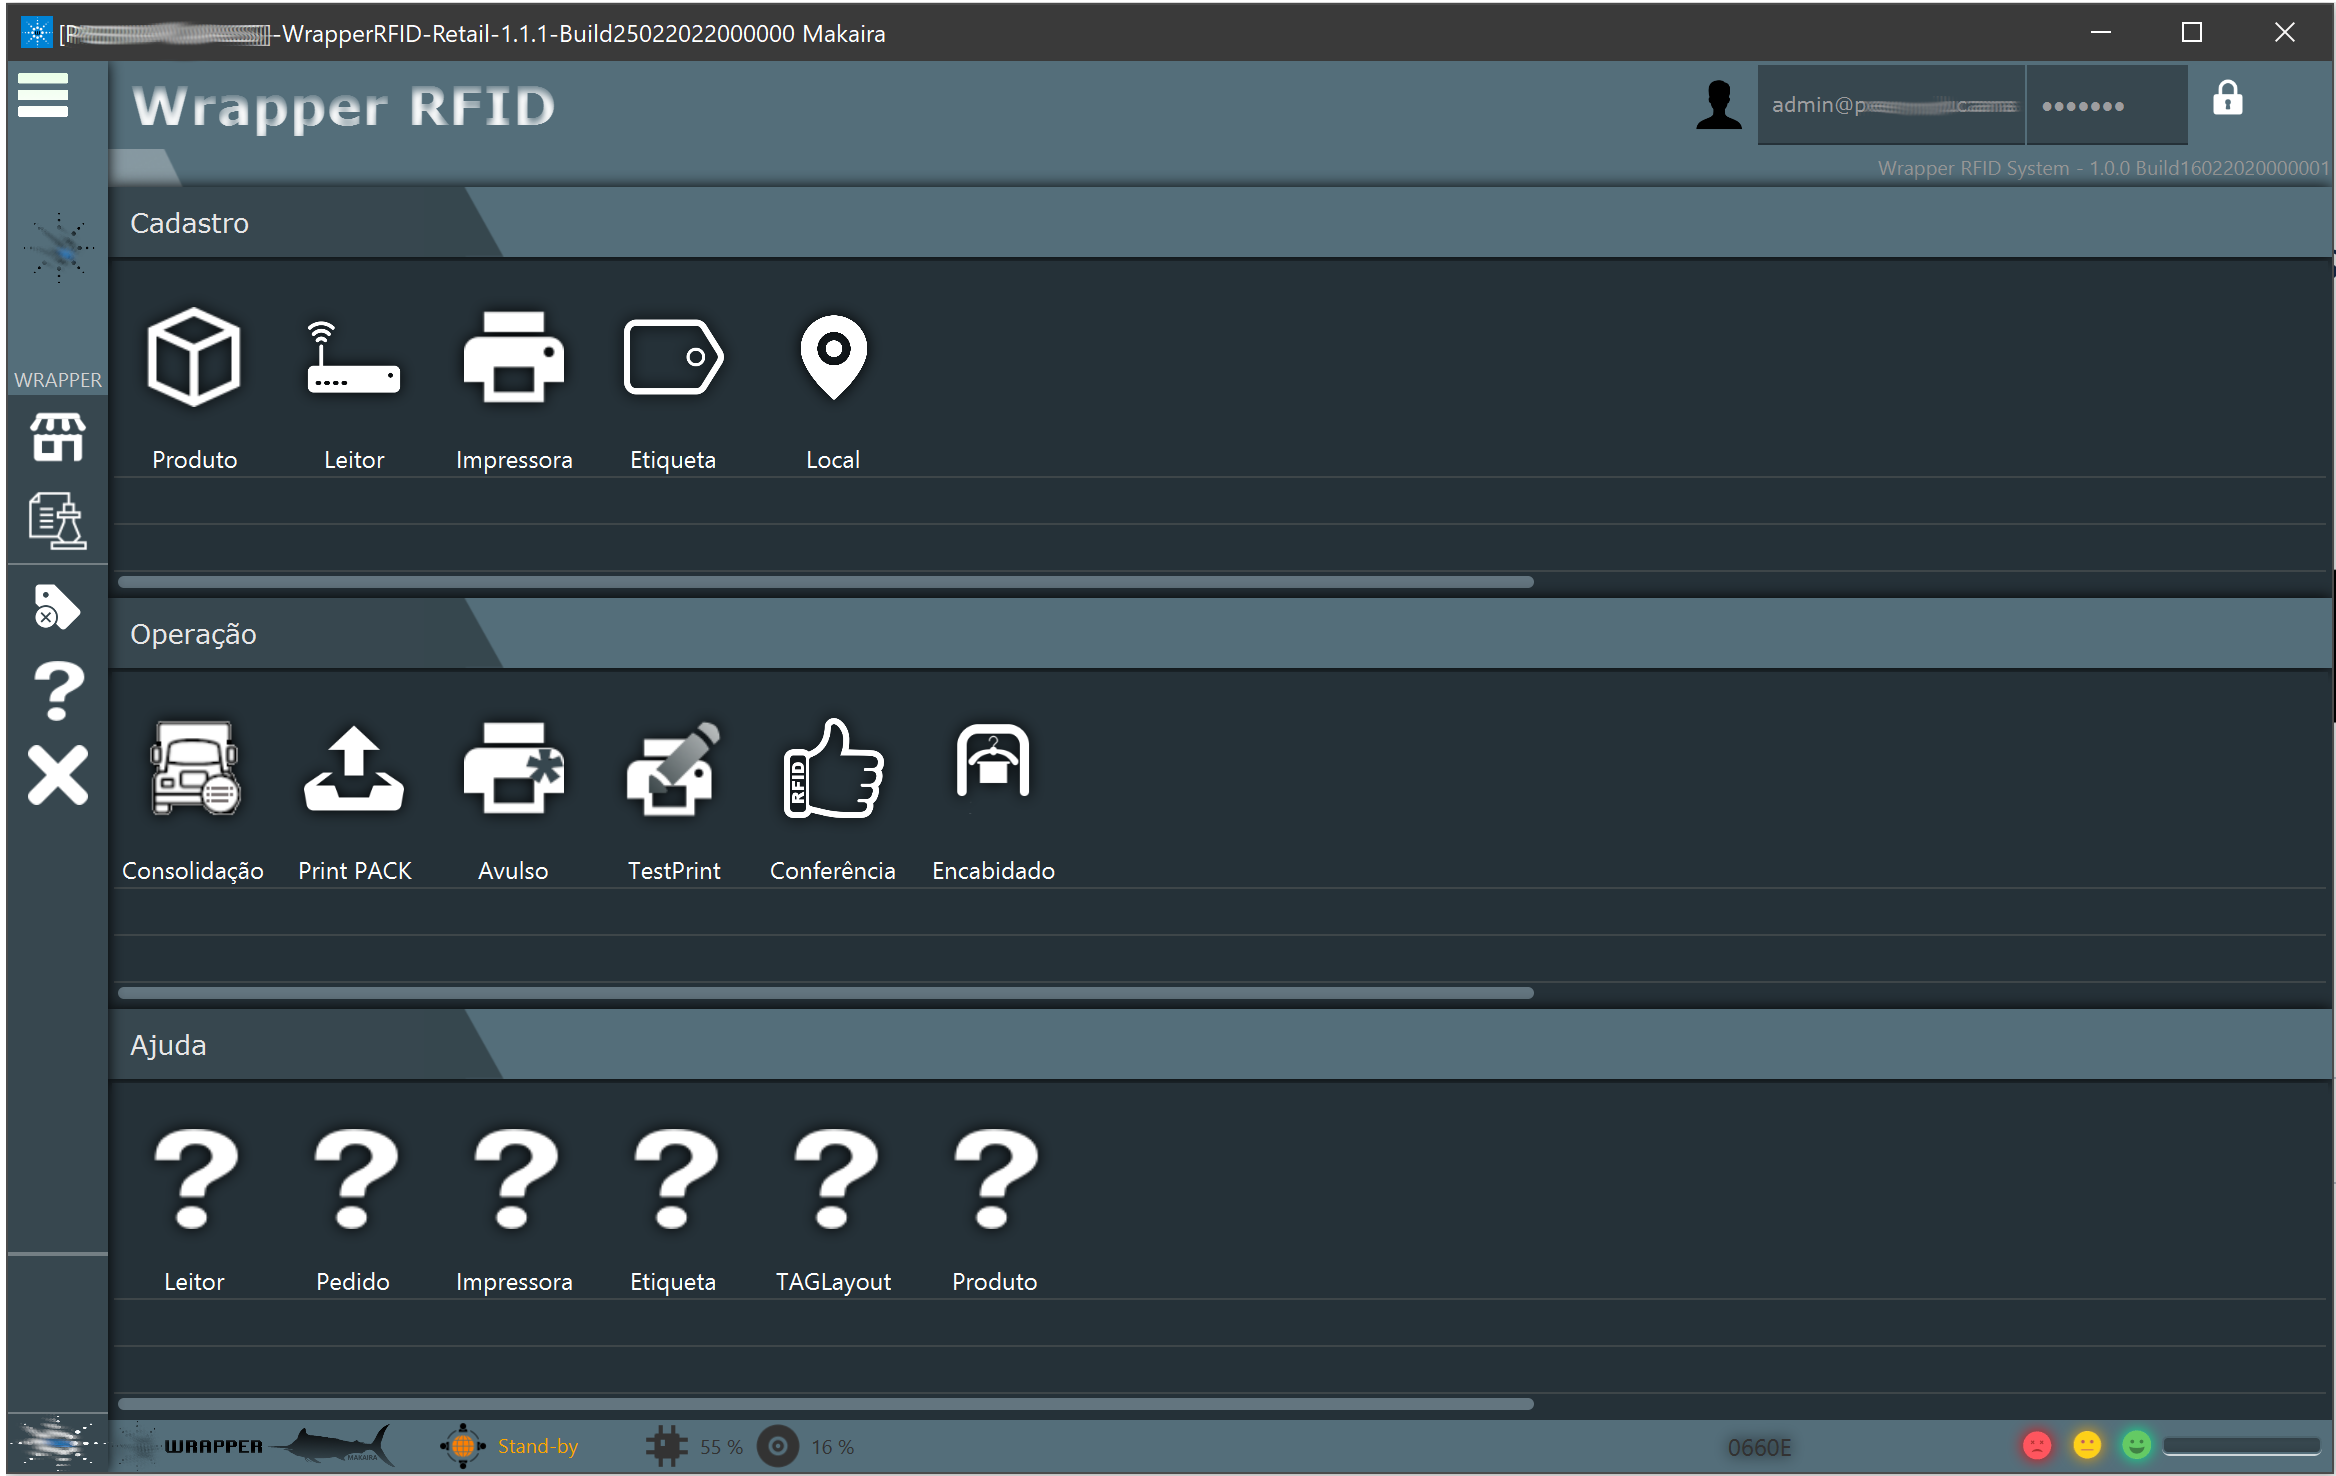The width and height of the screenshot is (2336, 1476).
Task: Select the Operação section header
Action: [193, 634]
